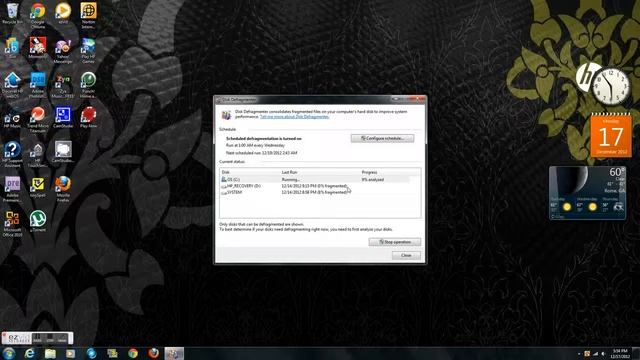Screen dimensions: 640x360
Task: Launch uTorrent from the desktop
Action: (38, 221)
